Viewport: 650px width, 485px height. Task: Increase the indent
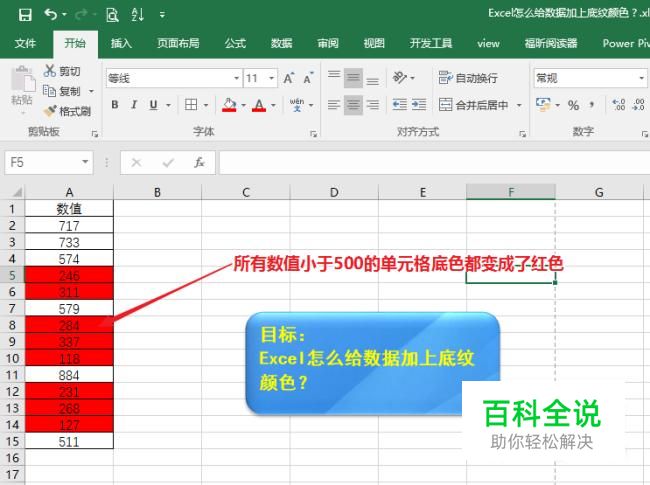coord(419,105)
